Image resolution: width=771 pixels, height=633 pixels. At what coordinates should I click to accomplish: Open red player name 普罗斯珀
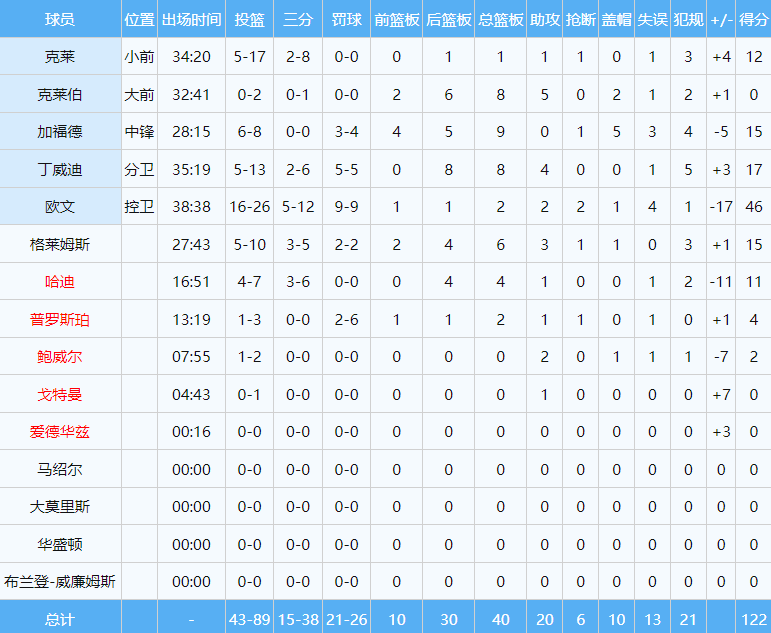(x=60, y=320)
